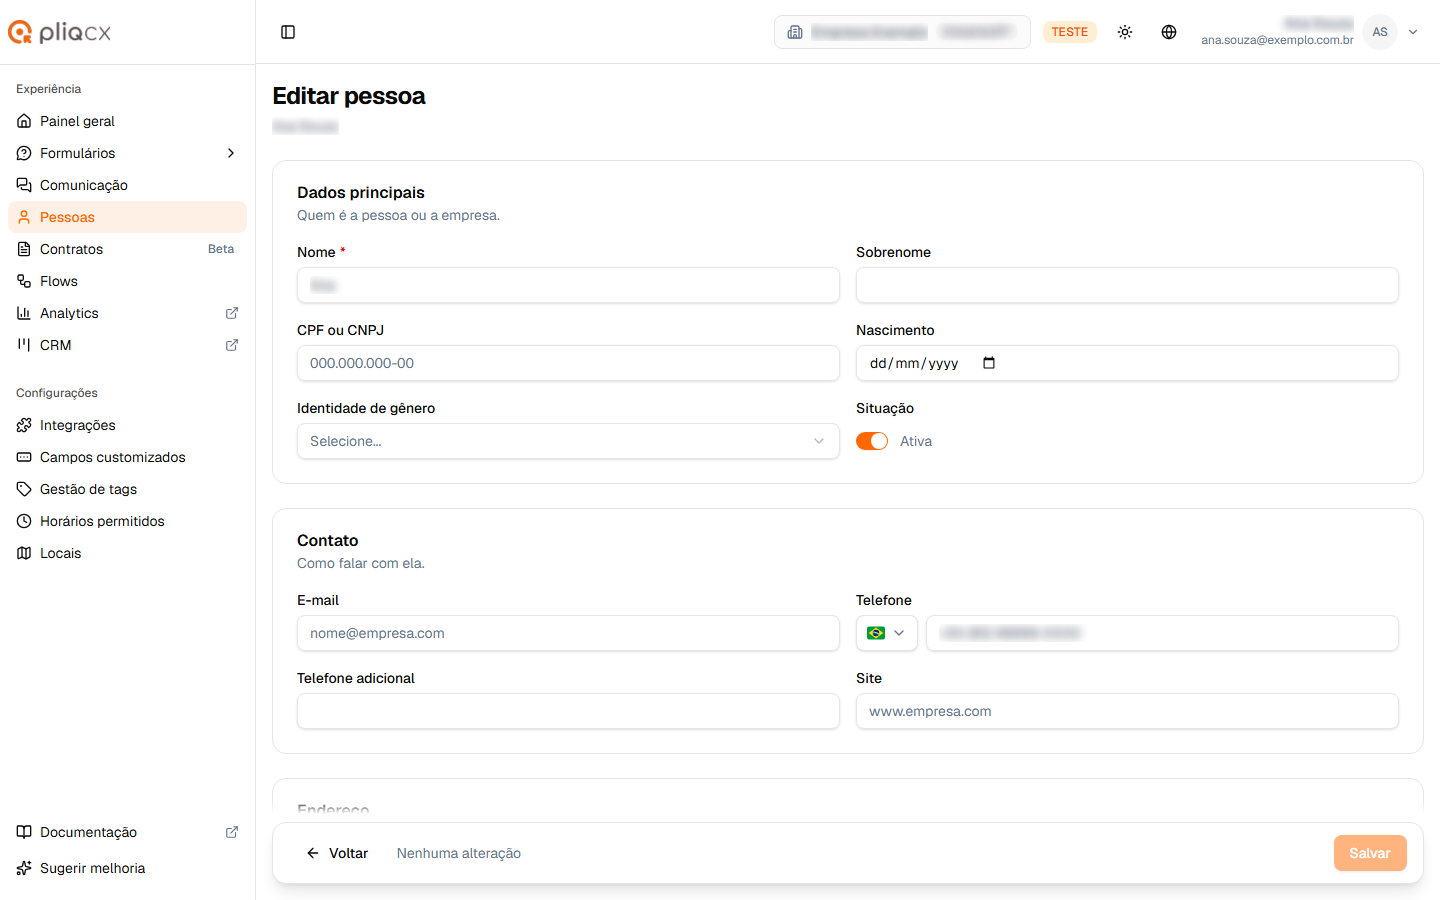Toggle the light/dark theme sun icon

pyautogui.click(x=1125, y=32)
